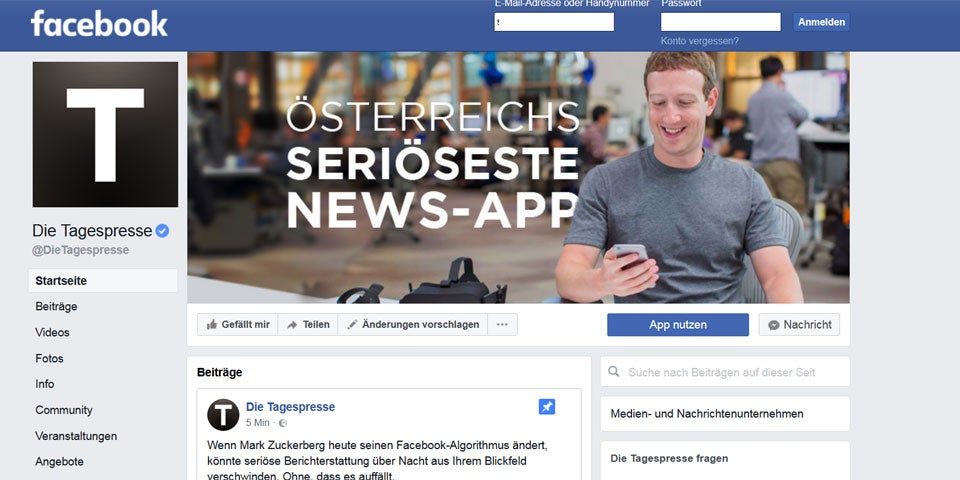This screenshot has width=960, height=480.
Task: Click the large T profile picture
Action: (105, 134)
